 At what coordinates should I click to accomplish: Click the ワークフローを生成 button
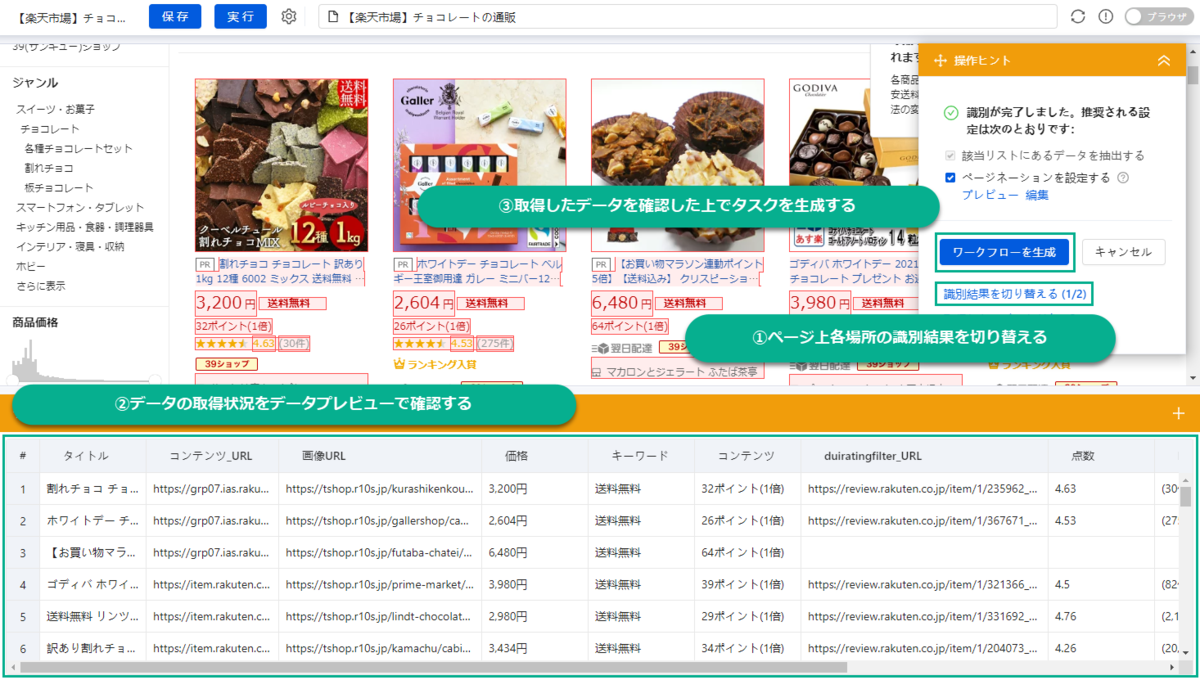(x=1004, y=252)
